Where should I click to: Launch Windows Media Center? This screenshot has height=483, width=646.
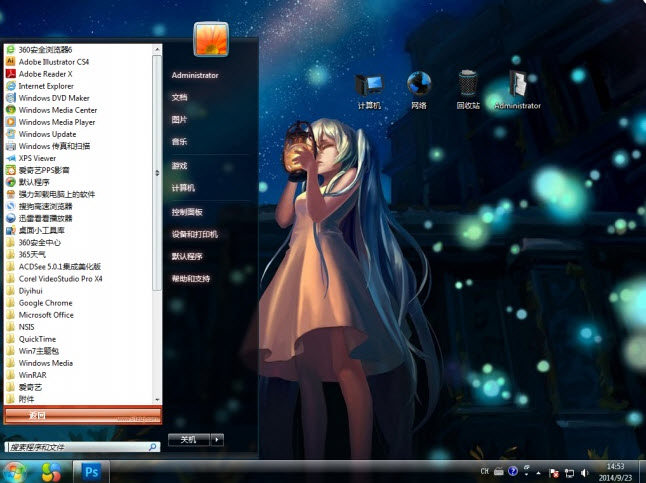pyautogui.click(x=52, y=110)
